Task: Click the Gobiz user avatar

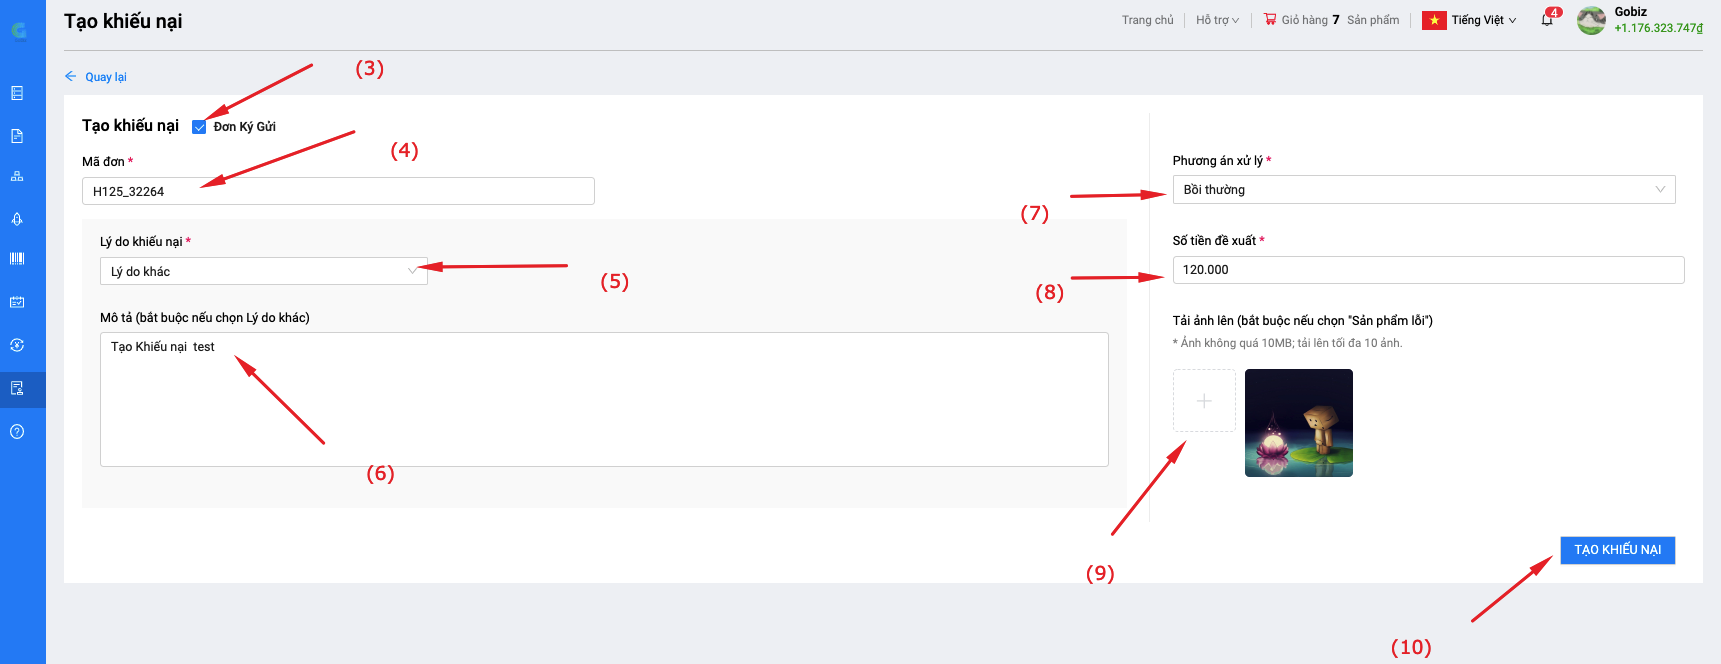Action: [1591, 20]
